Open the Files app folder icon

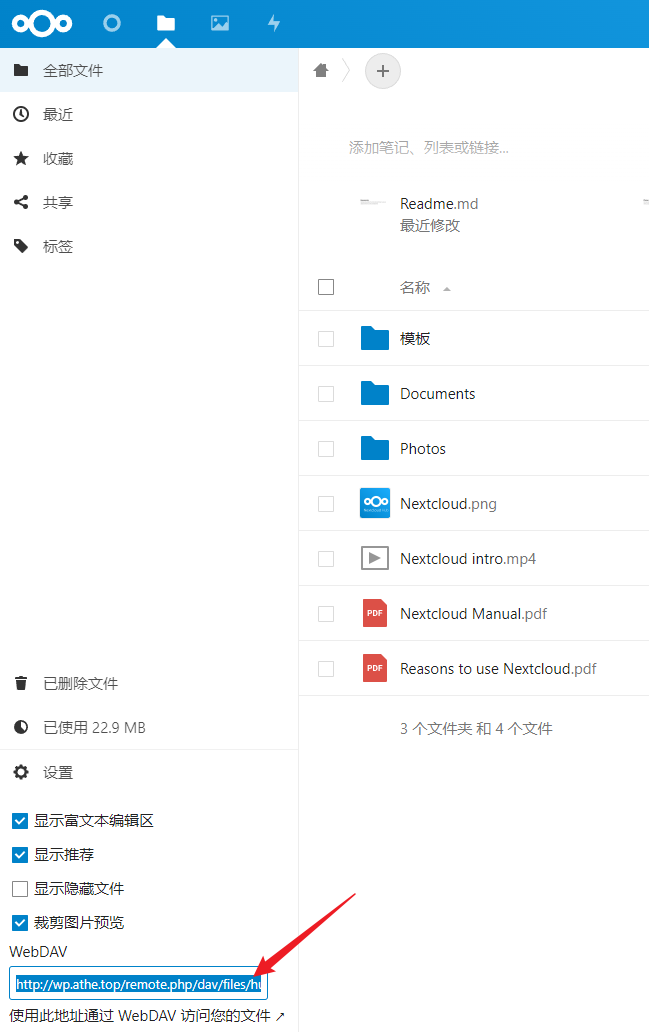click(166, 24)
